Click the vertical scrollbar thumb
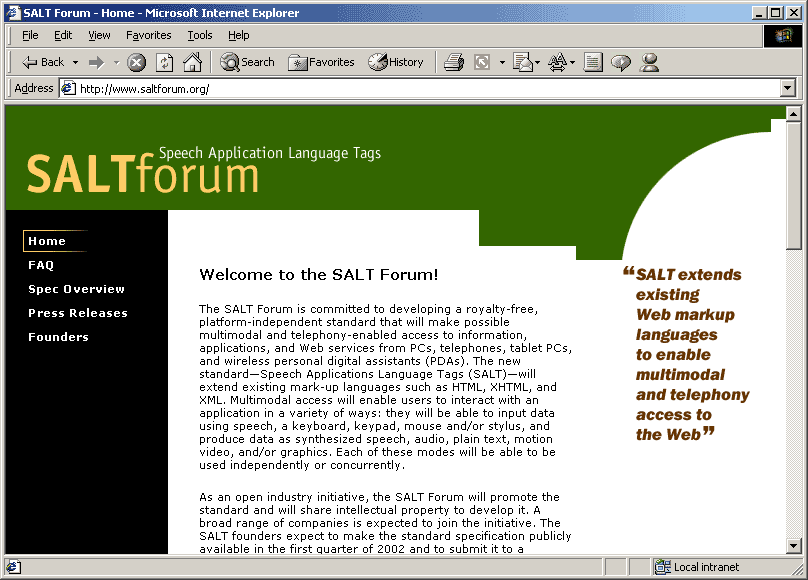This screenshot has width=808, height=580. (x=793, y=185)
